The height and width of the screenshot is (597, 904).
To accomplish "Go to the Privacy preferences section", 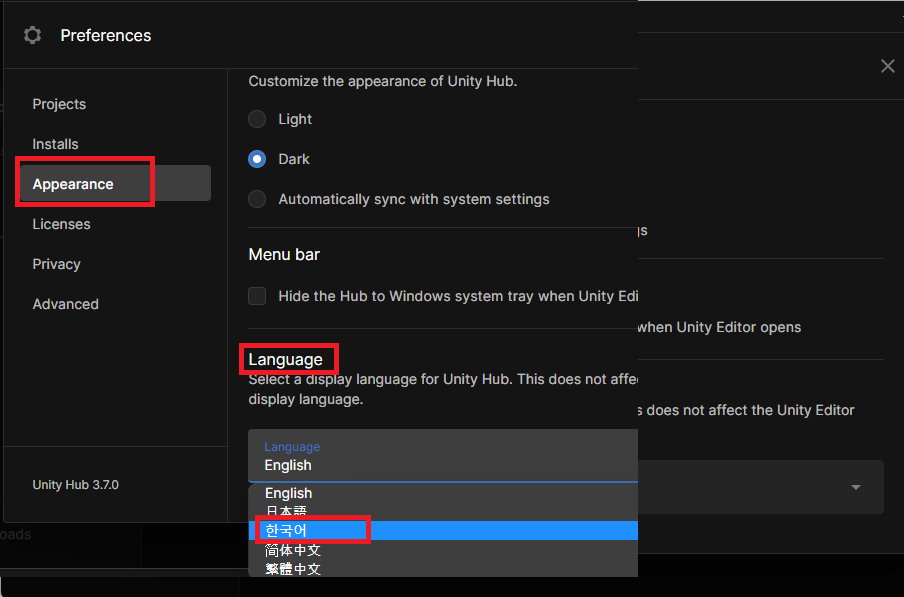I will pyautogui.click(x=56, y=264).
